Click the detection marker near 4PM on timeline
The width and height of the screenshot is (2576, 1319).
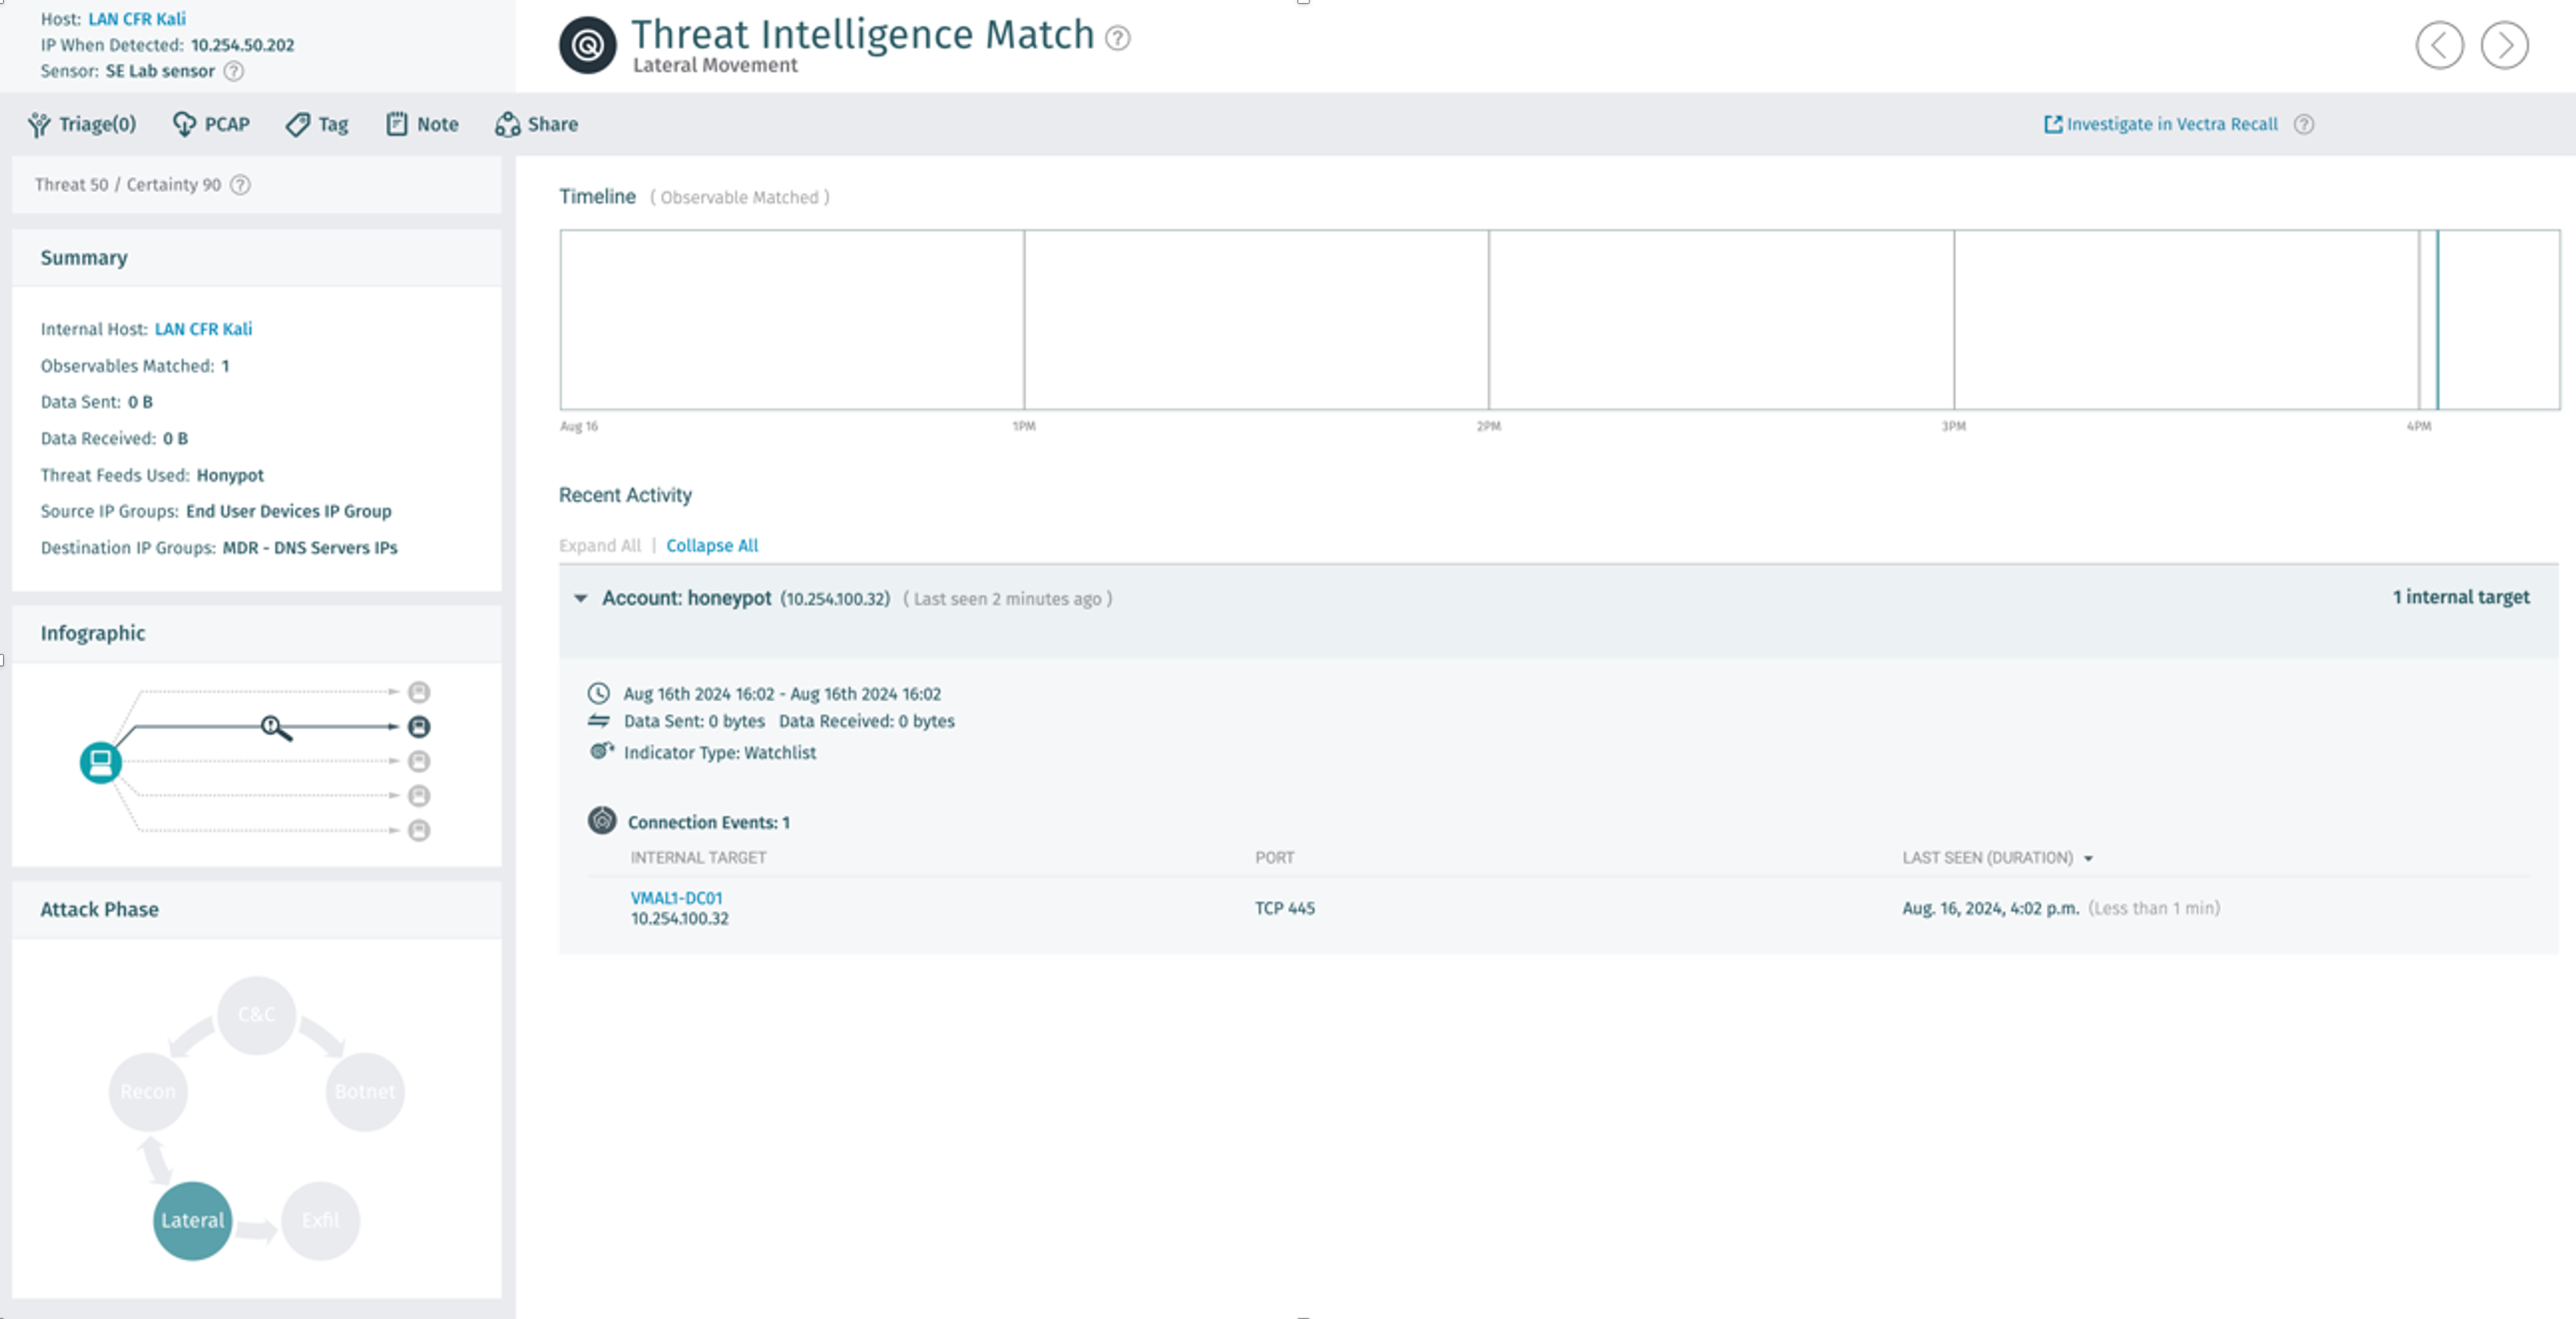[x=2437, y=320]
